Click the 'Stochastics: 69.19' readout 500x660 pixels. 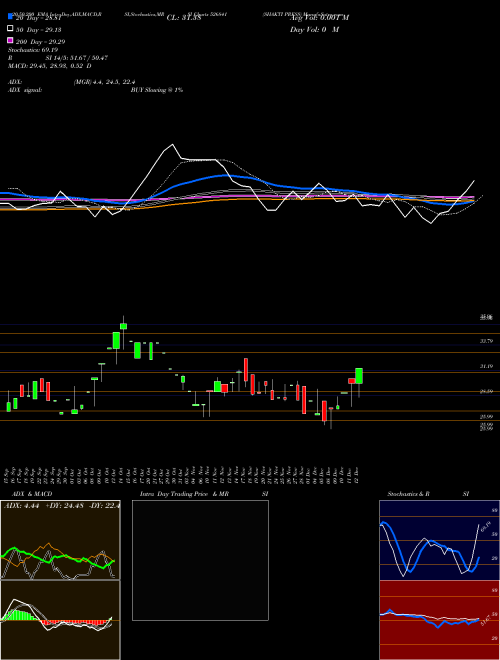[x=33, y=50]
